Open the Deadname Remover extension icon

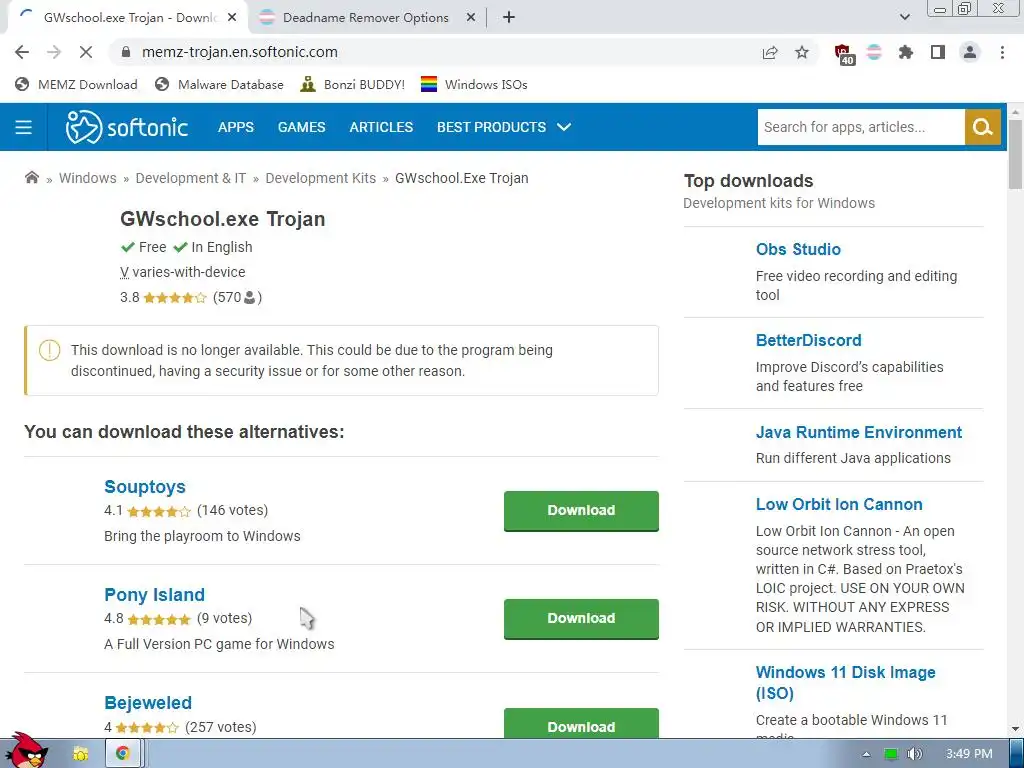(874, 52)
